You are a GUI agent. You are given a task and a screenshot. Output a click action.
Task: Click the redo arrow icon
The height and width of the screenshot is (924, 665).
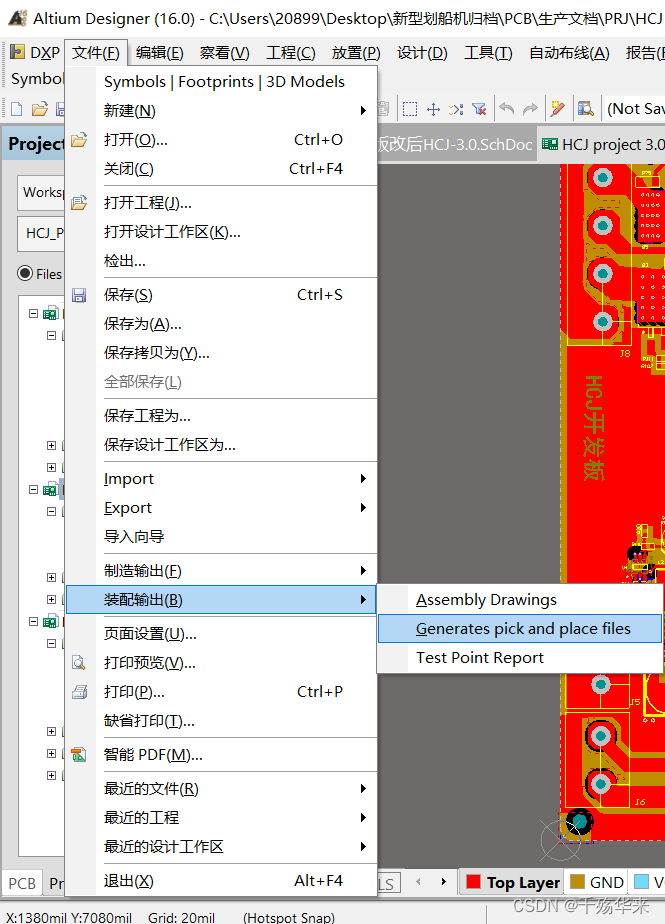530,109
